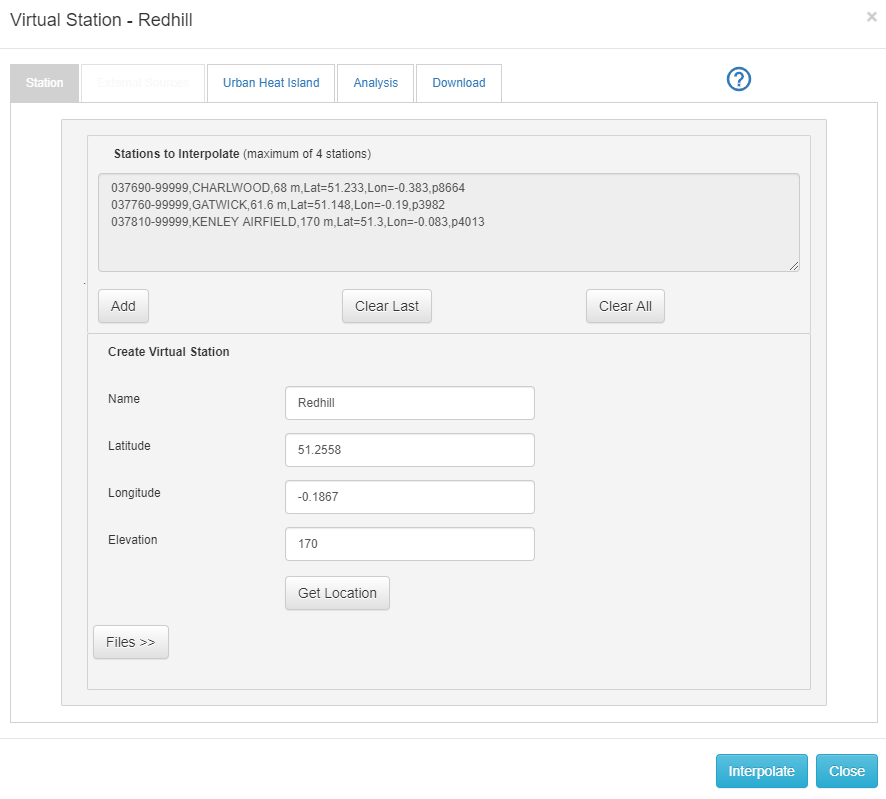Click the Elevation input field
The image size is (886, 799).
click(409, 544)
